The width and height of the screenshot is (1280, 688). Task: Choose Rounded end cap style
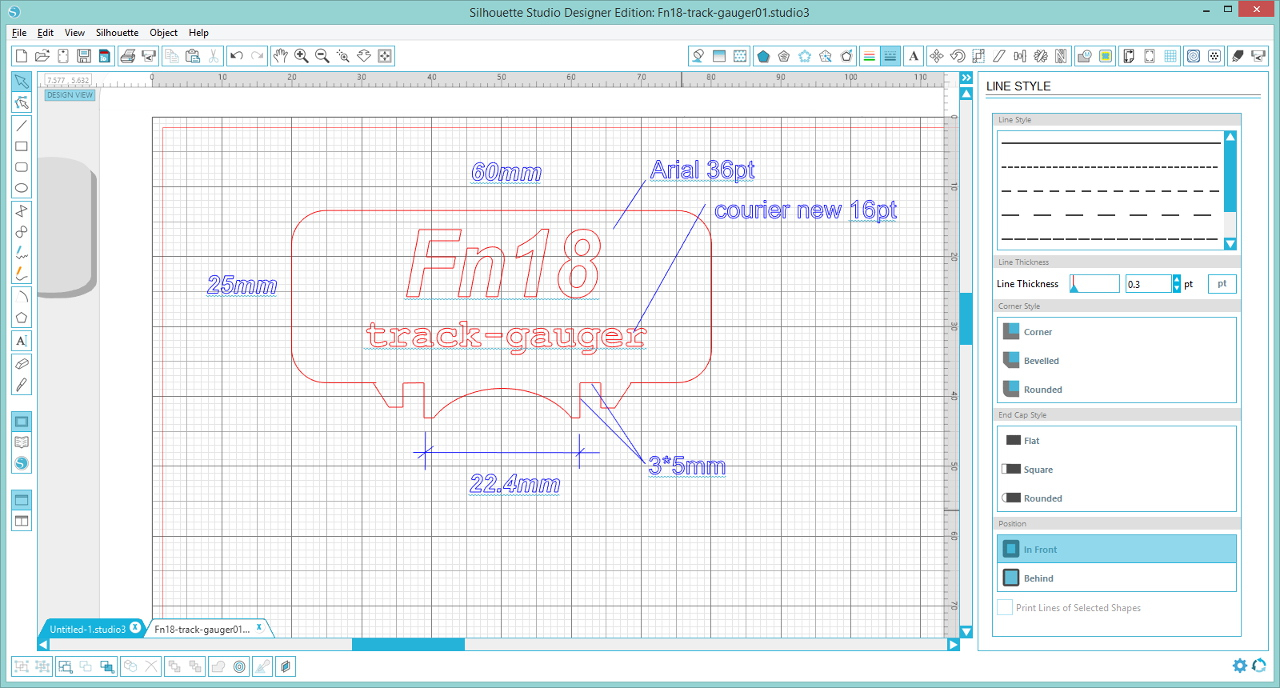[x=1117, y=499]
